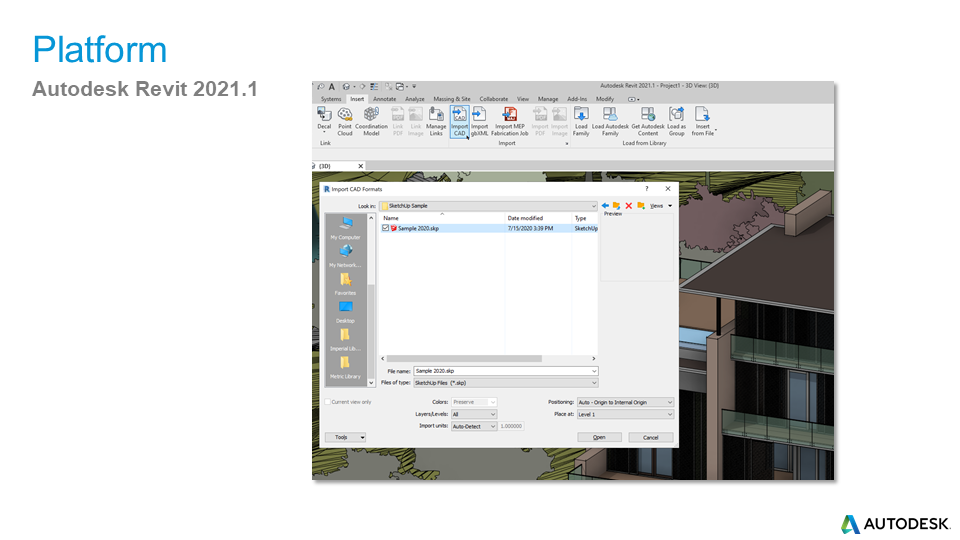Click the places bar down scroll arrow
Image resolution: width=960 pixels, height=540 pixels.
(371, 383)
